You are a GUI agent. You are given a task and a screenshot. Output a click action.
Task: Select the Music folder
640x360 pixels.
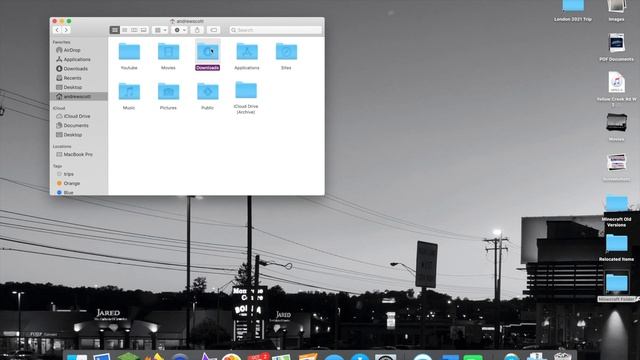(129, 96)
